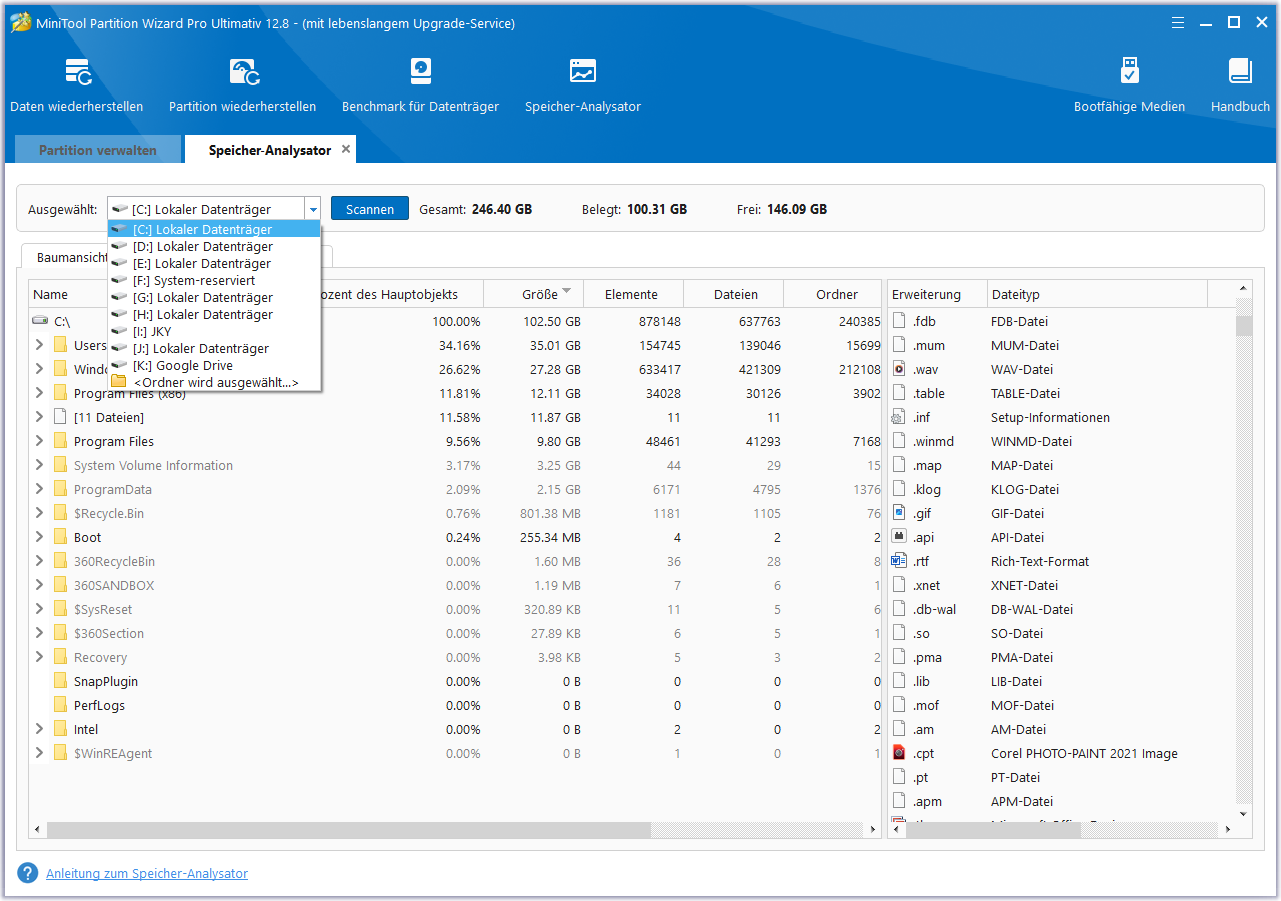Sort by the Ordner column header
The height and width of the screenshot is (901, 1281).
(x=832, y=294)
